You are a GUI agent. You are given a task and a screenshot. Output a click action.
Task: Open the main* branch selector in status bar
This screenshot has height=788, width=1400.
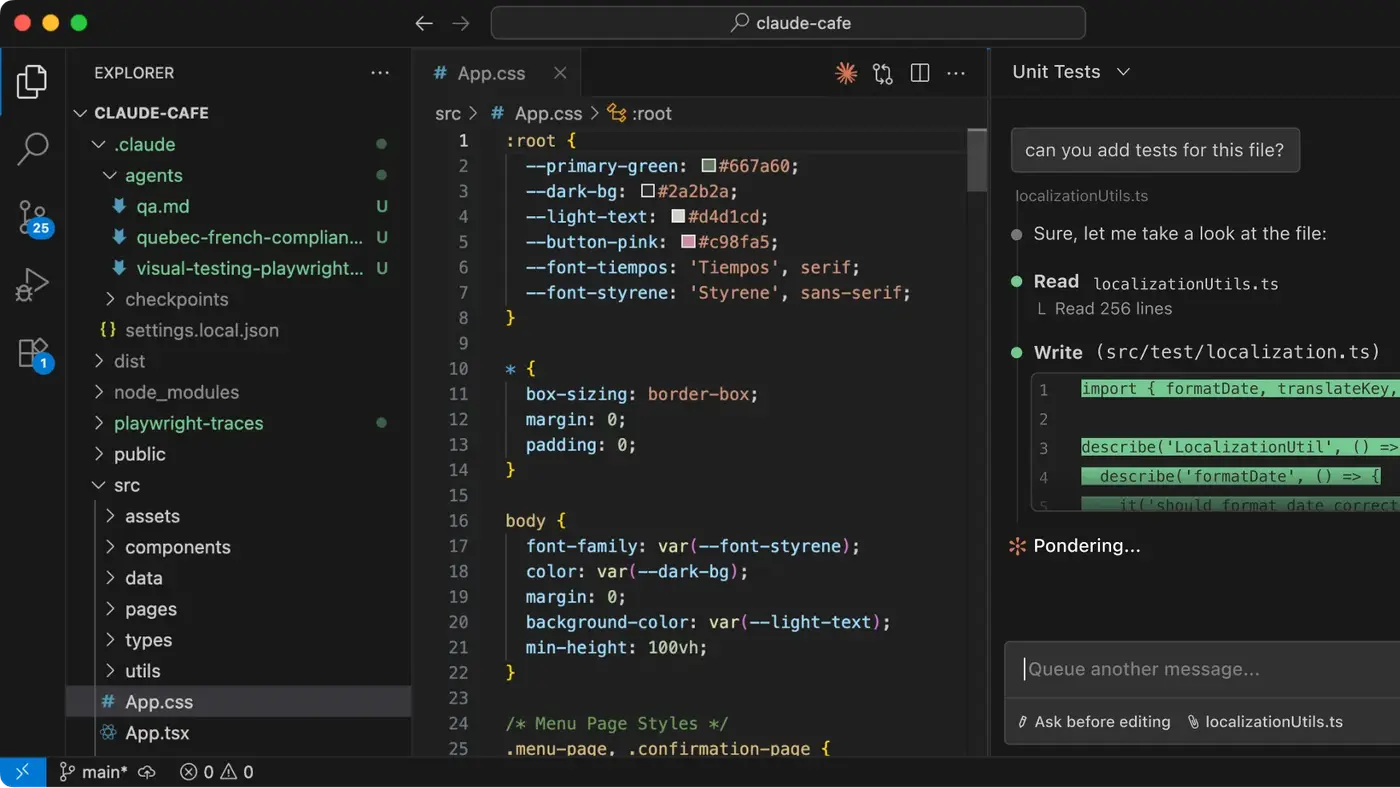pos(92,772)
